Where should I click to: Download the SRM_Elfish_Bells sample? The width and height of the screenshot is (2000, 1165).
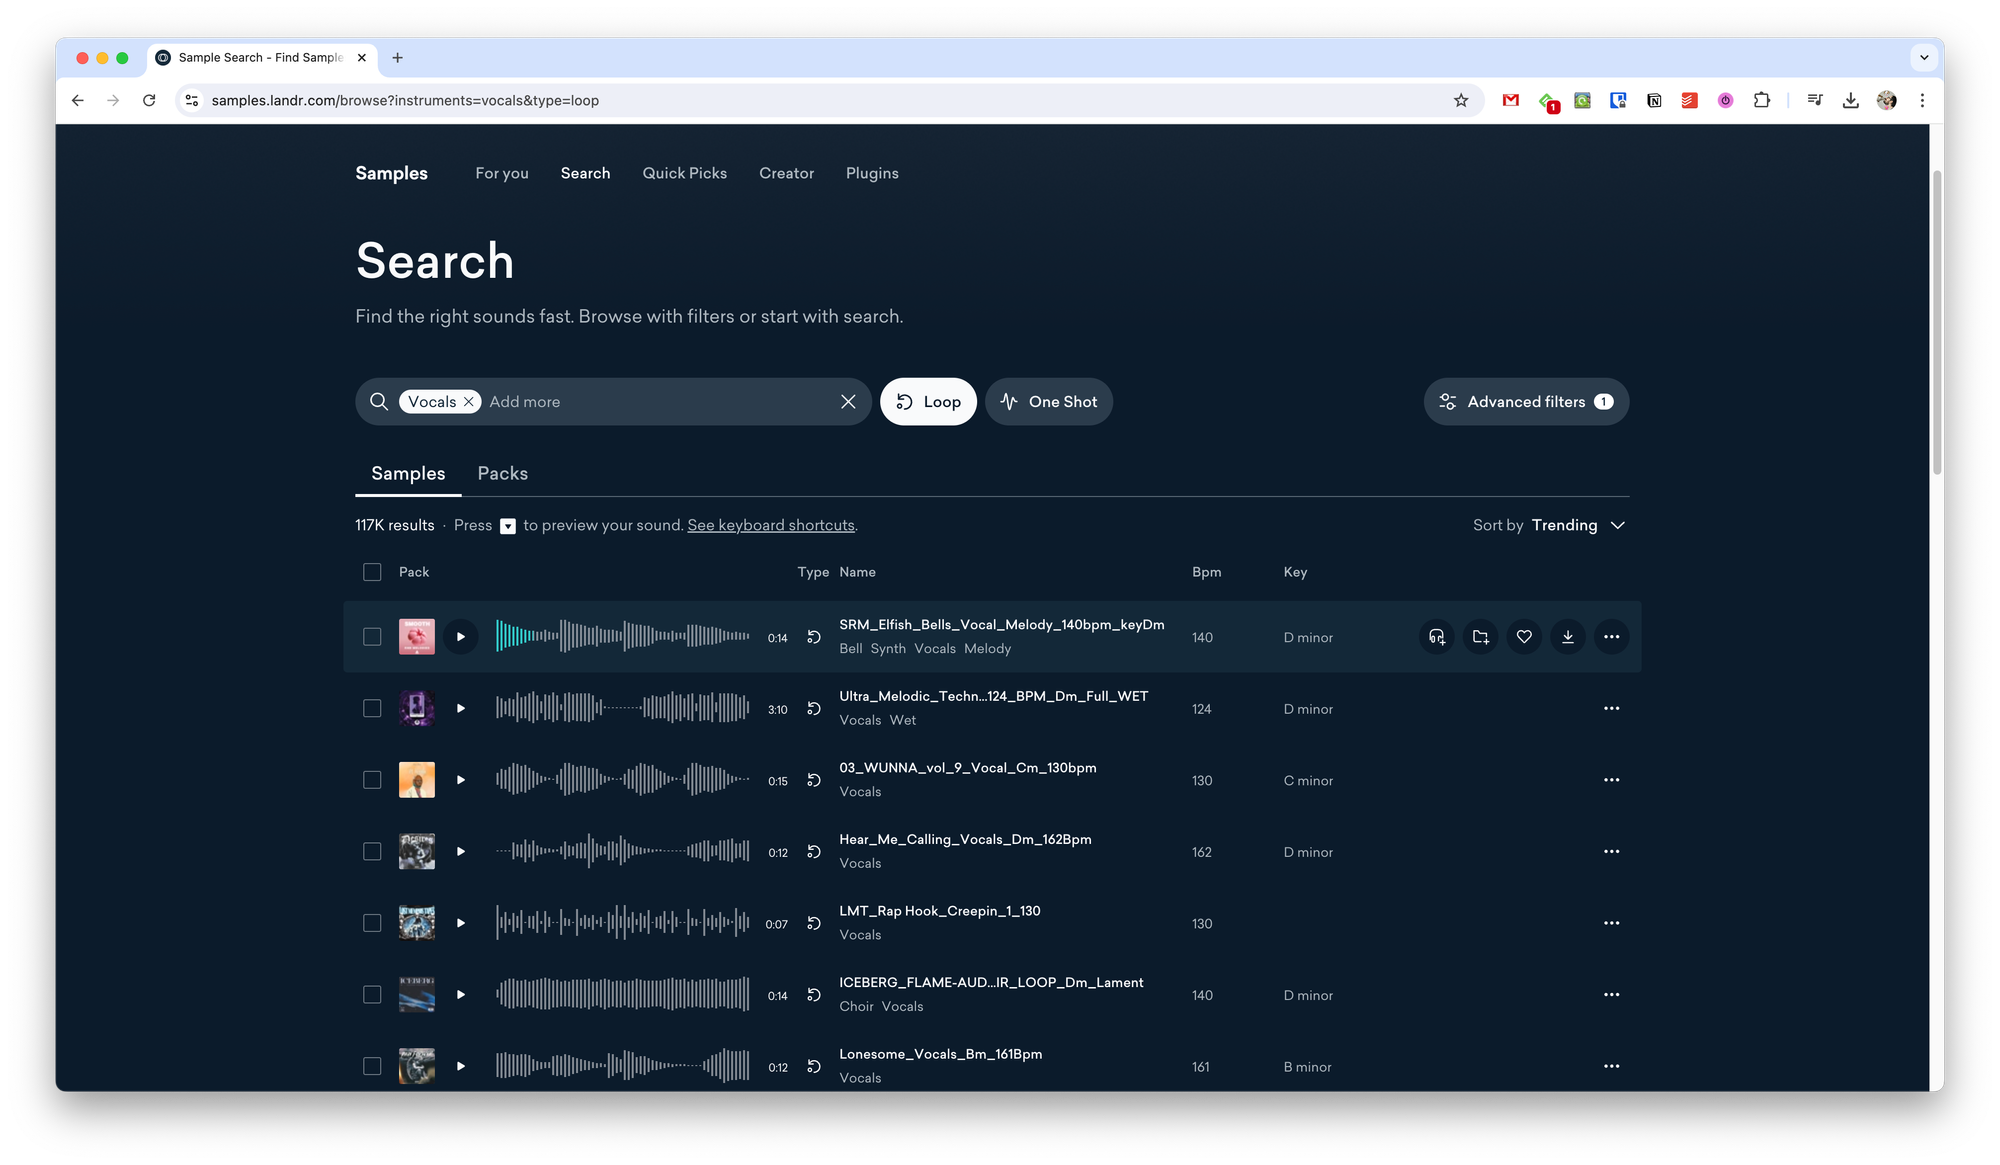coord(1568,637)
